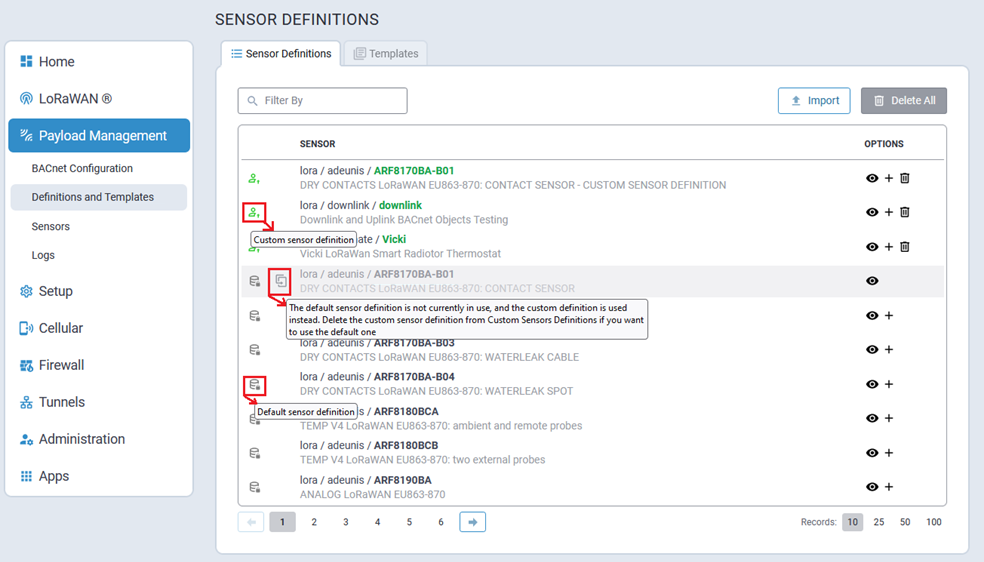Click default sensor icon beside ARF8170BA-B04

(x=254, y=385)
